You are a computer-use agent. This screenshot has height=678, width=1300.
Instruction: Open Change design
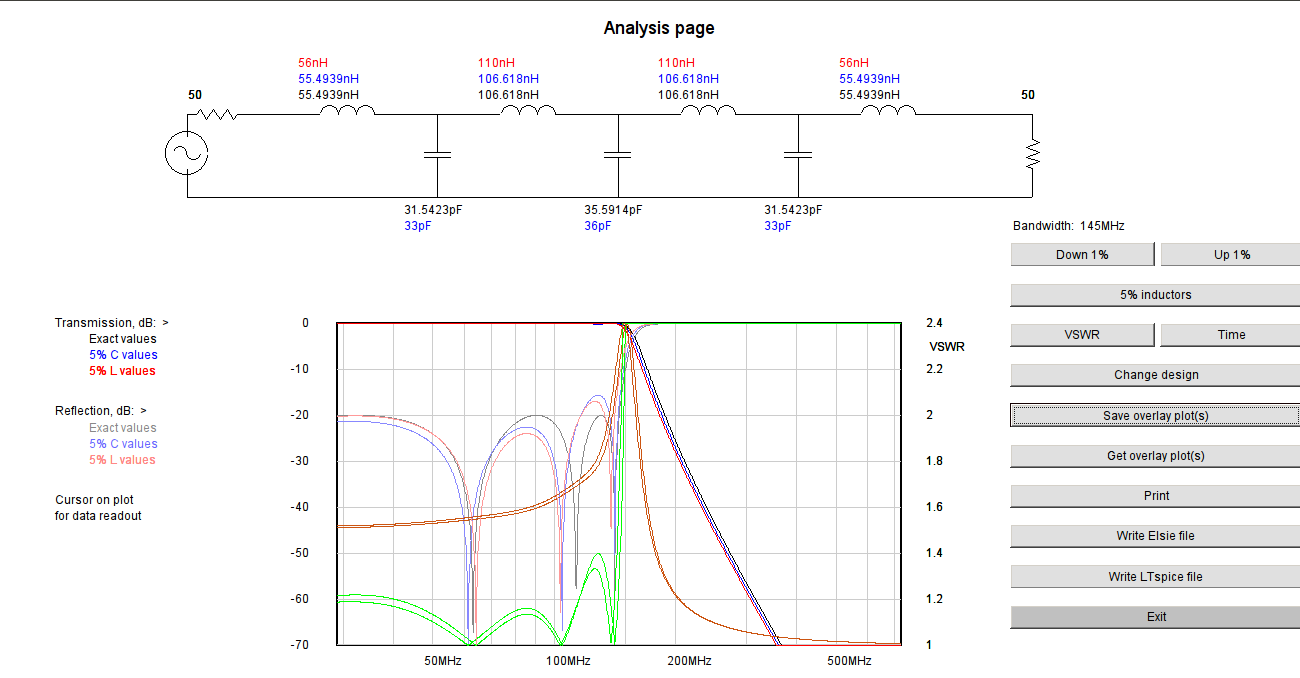(x=1155, y=375)
